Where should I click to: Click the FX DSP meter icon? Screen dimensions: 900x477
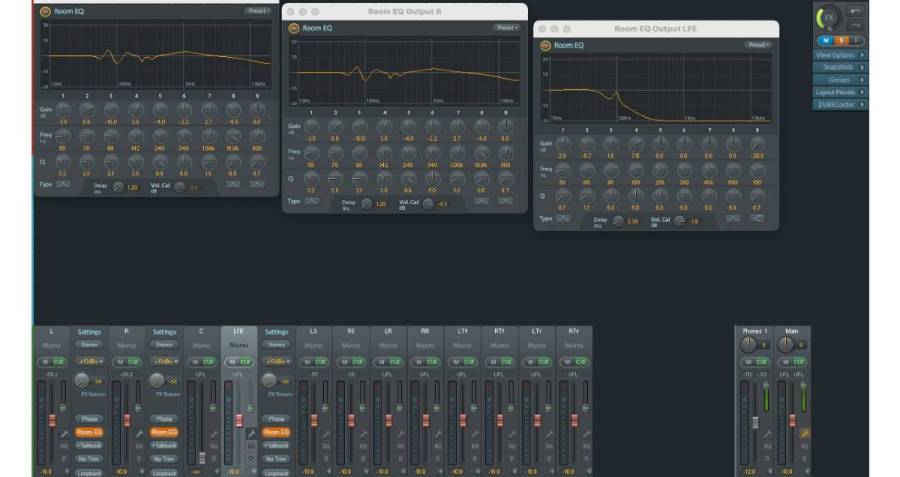828,18
